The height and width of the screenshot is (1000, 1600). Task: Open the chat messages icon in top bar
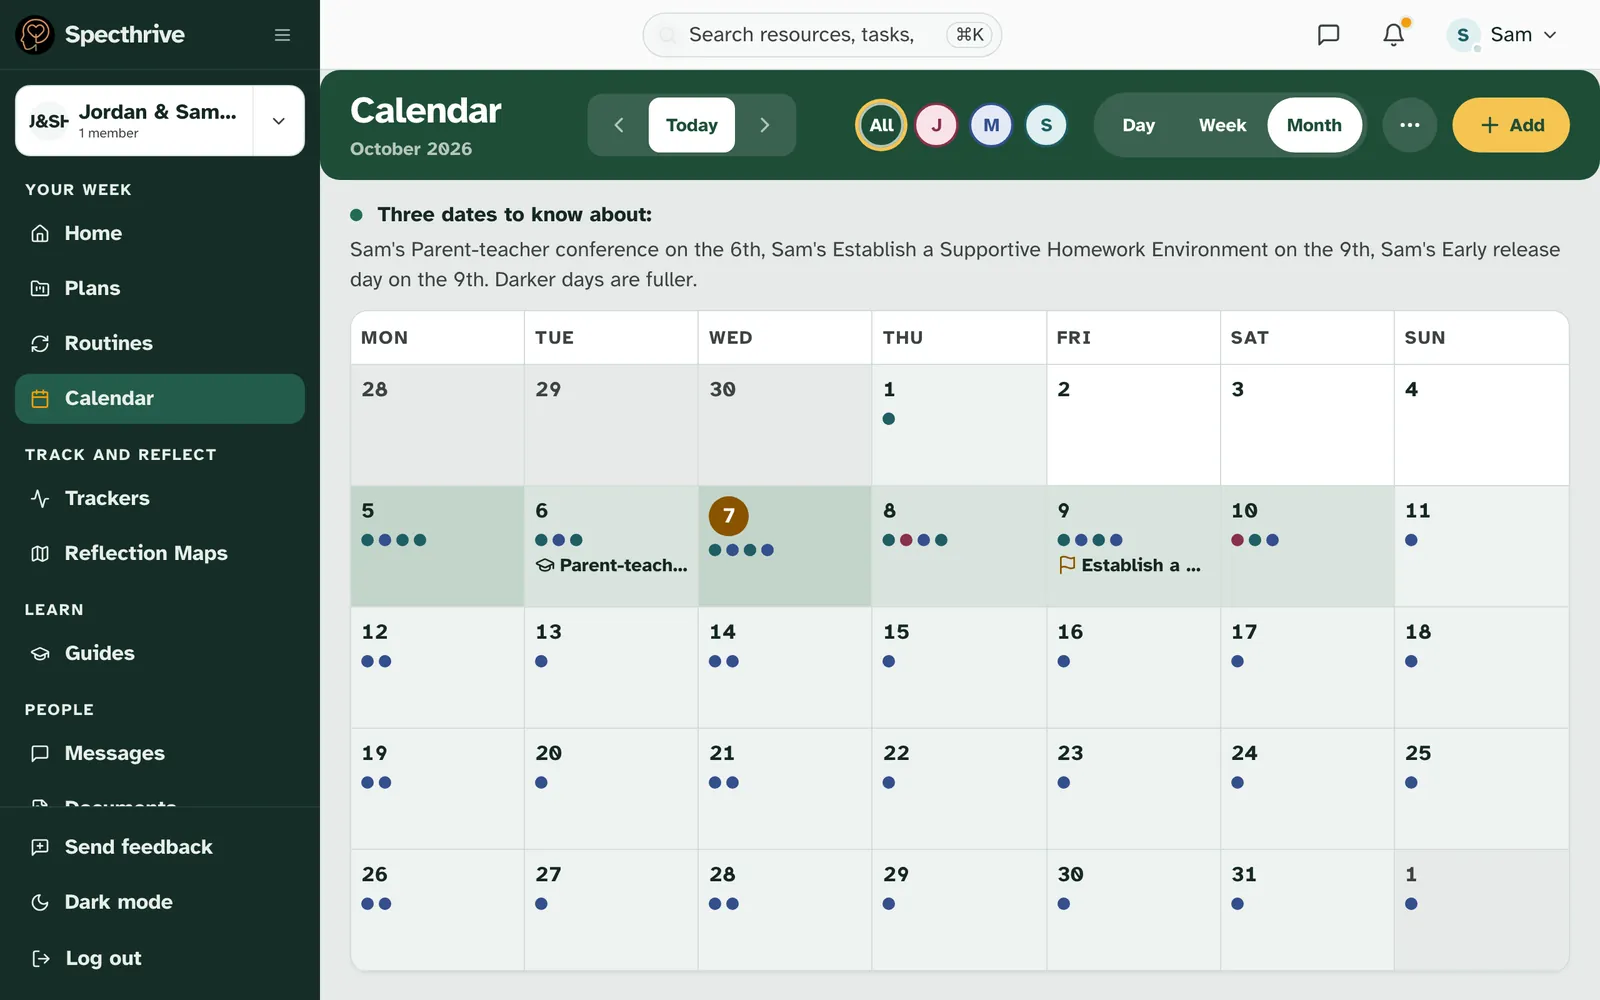[x=1328, y=35]
